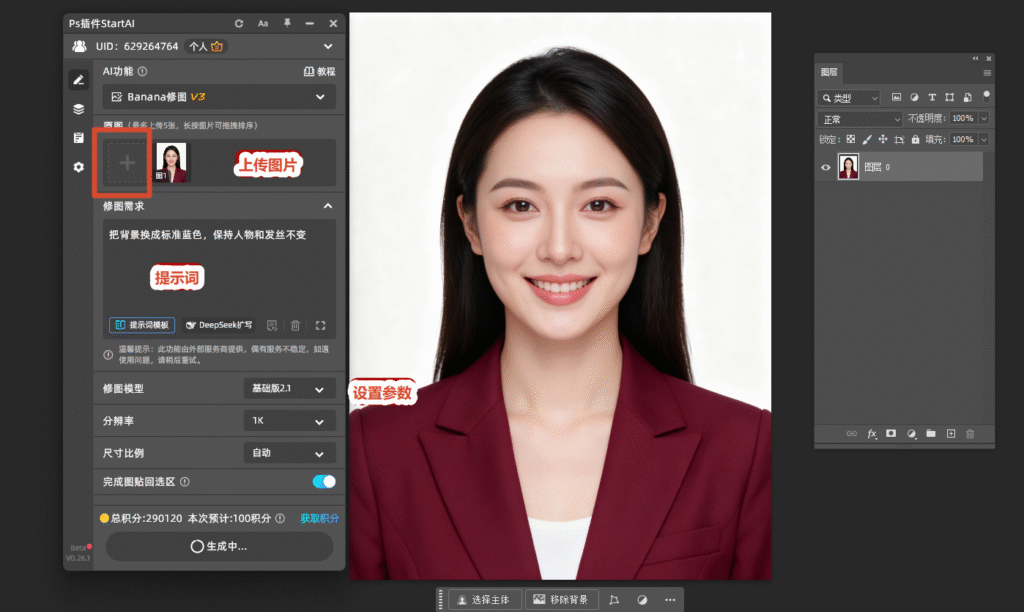The image size is (1024, 612).
Task: Add a layer mask via the mask icon
Action: [891, 434]
